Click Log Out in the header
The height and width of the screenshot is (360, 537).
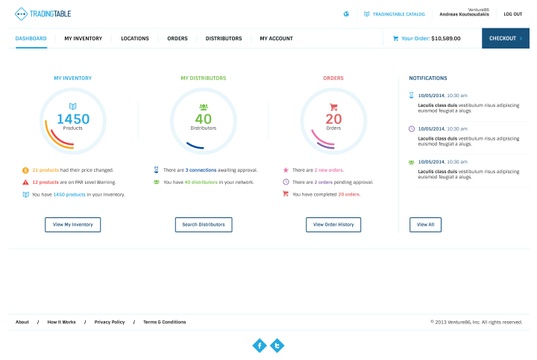click(513, 14)
